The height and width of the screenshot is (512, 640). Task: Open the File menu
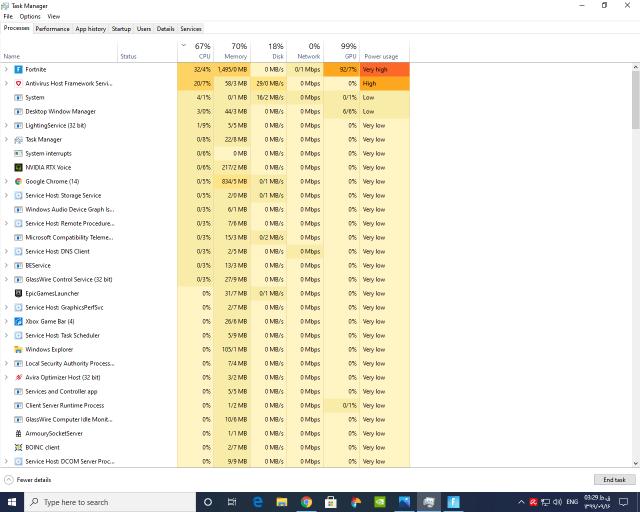pos(8,17)
